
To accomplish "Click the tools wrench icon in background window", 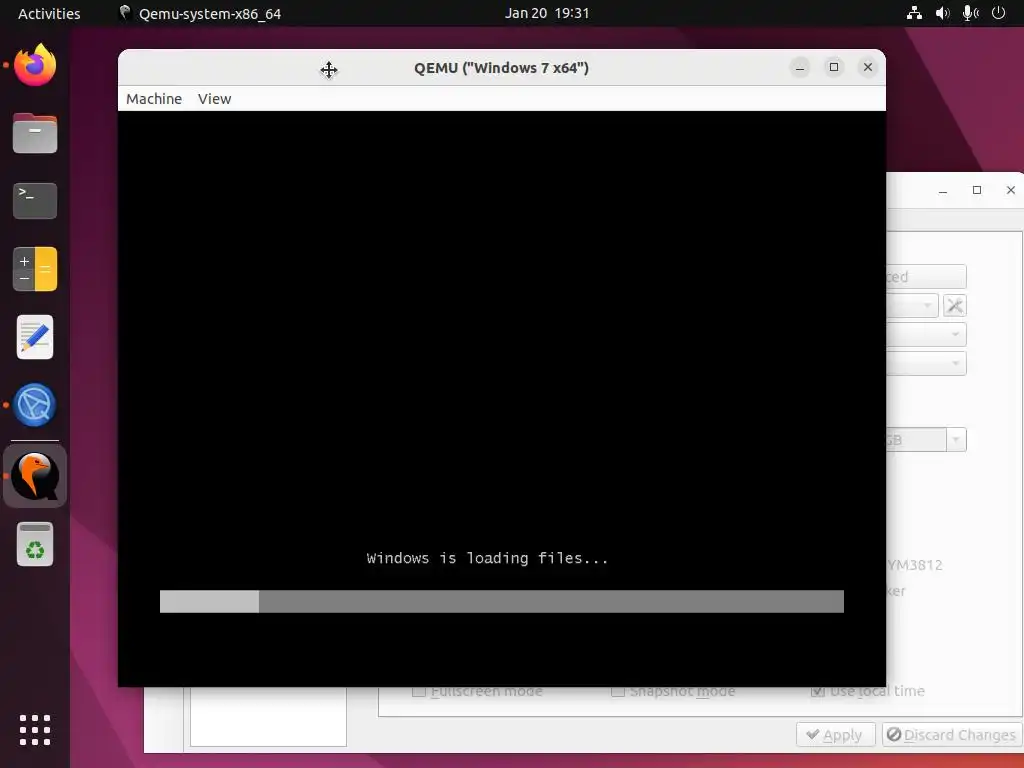I will [955, 306].
